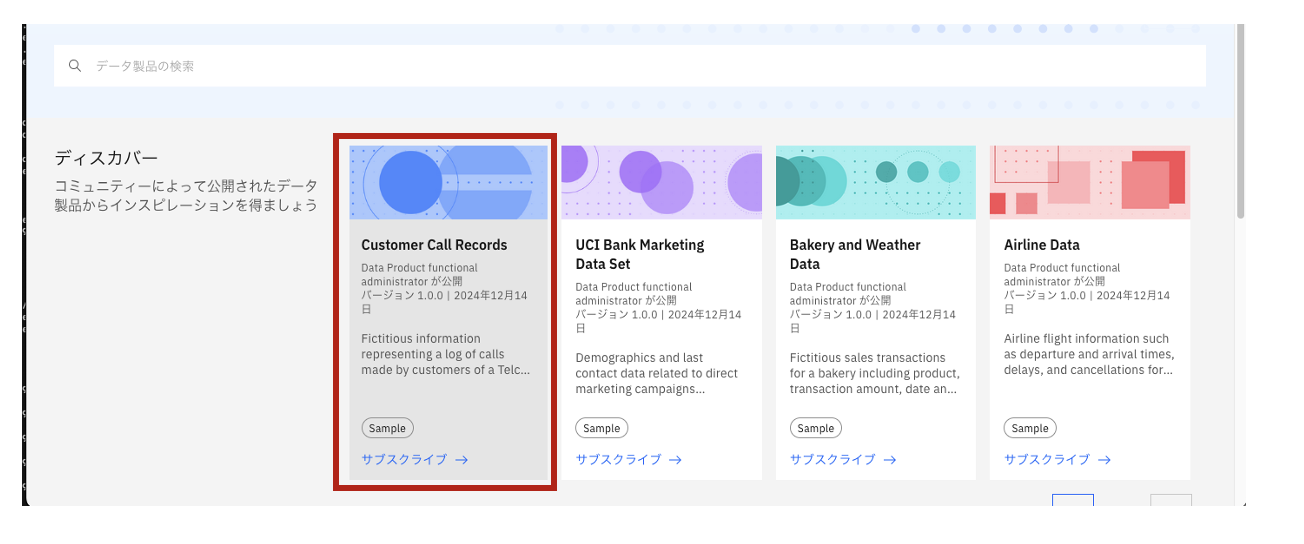Subscribe to Airline Data via サブスクライブ
Screen dimensions: 1304x544
point(1046,460)
